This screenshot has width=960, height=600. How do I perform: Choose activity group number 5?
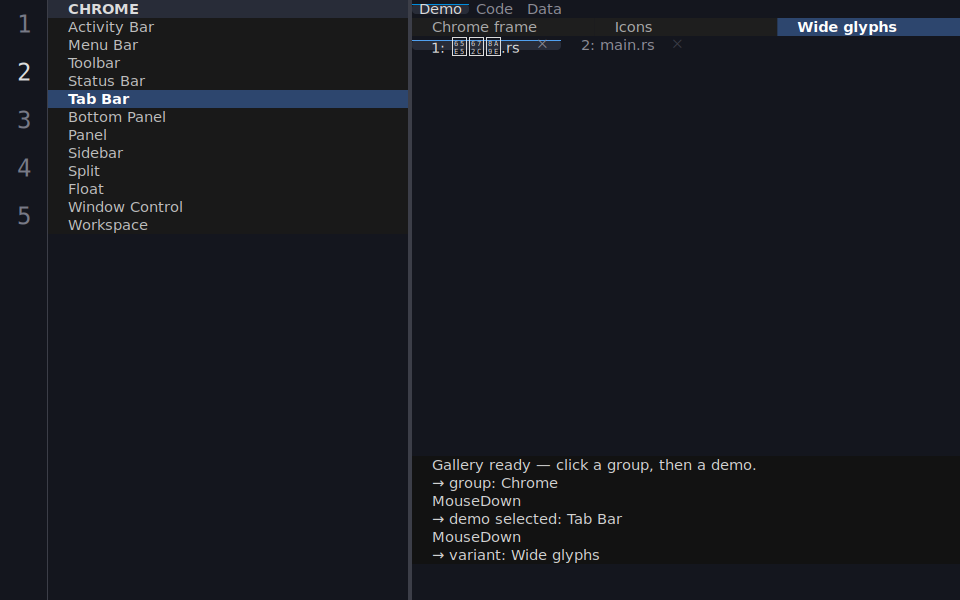24,216
